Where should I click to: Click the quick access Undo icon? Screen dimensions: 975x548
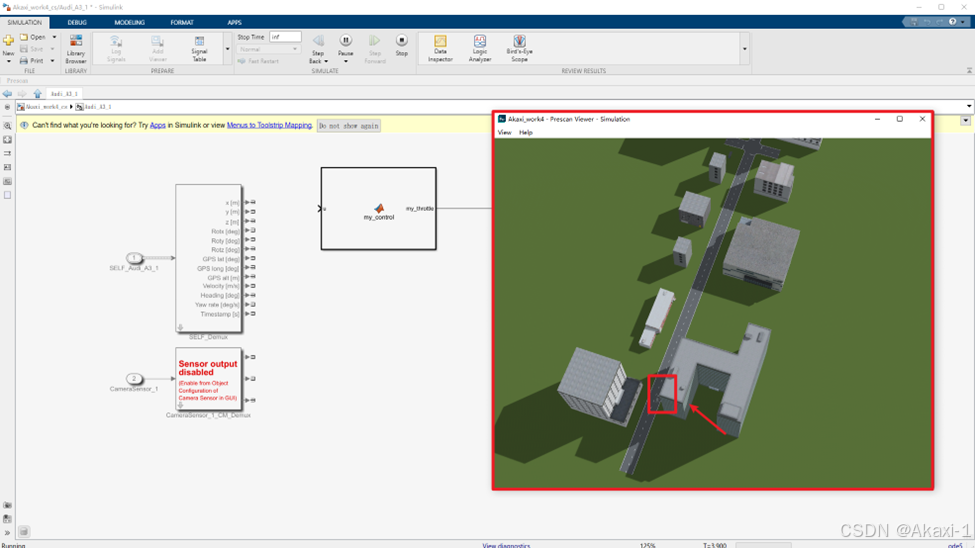point(926,22)
